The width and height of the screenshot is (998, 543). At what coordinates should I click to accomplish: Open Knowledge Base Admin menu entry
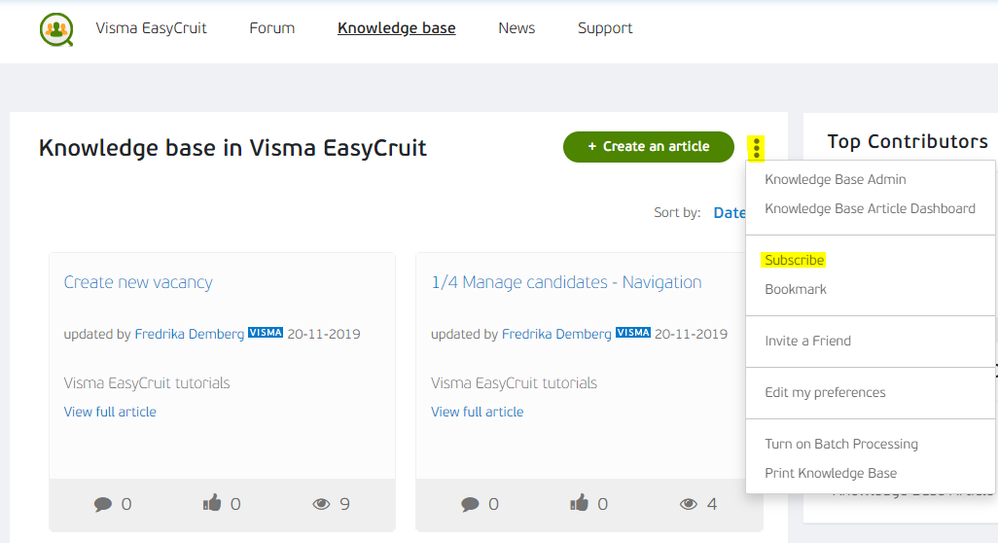[x=835, y=180]
